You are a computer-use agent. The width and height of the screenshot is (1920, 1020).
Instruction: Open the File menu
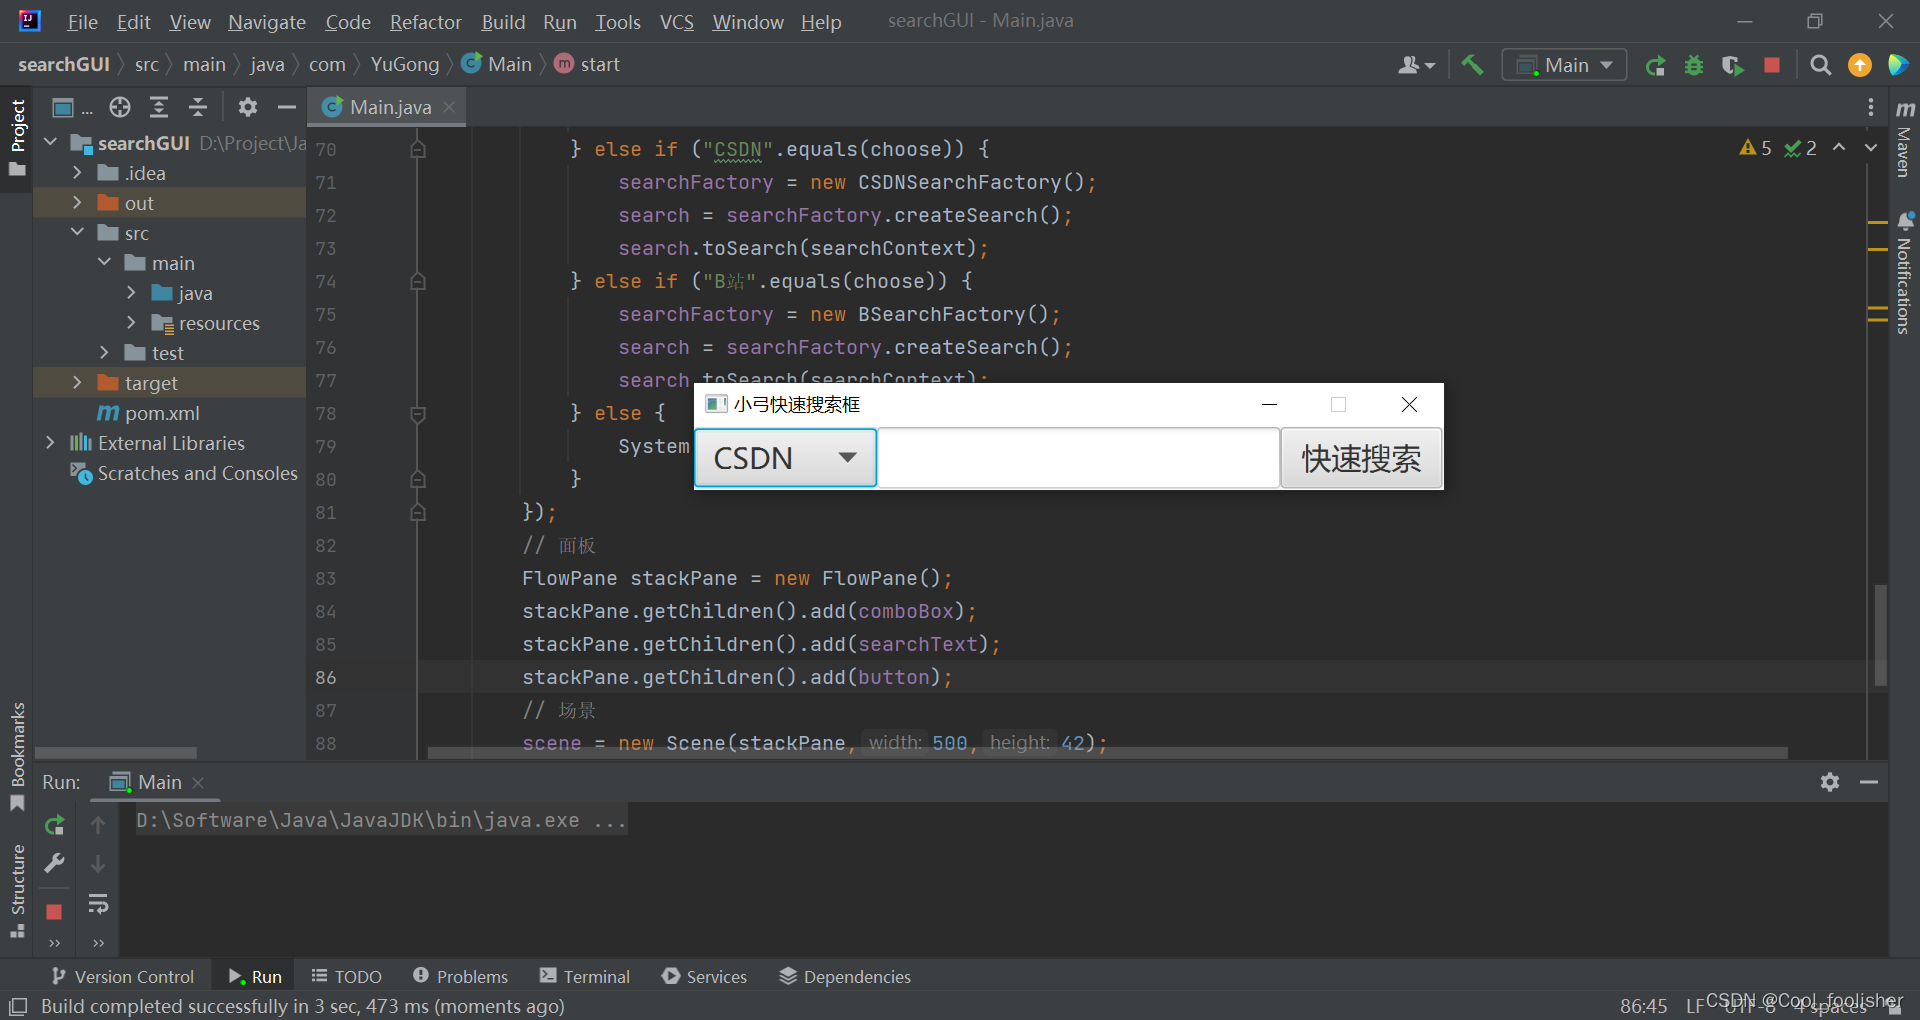(82, 22)
